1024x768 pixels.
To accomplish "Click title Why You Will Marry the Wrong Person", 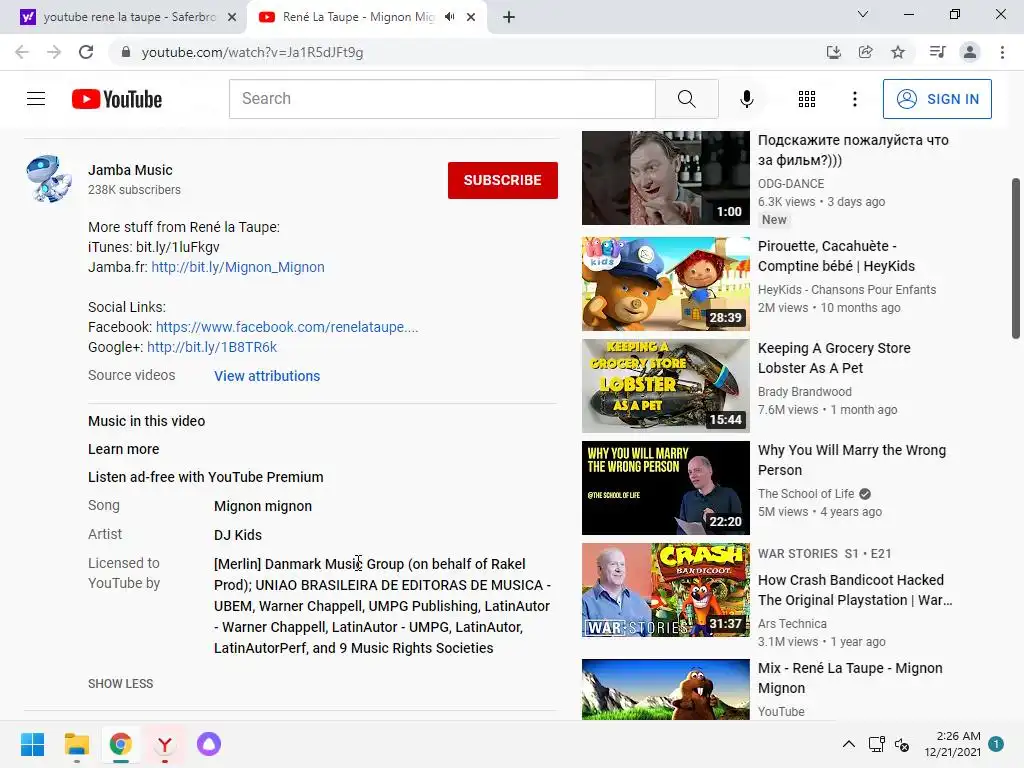I will [852, 460].
